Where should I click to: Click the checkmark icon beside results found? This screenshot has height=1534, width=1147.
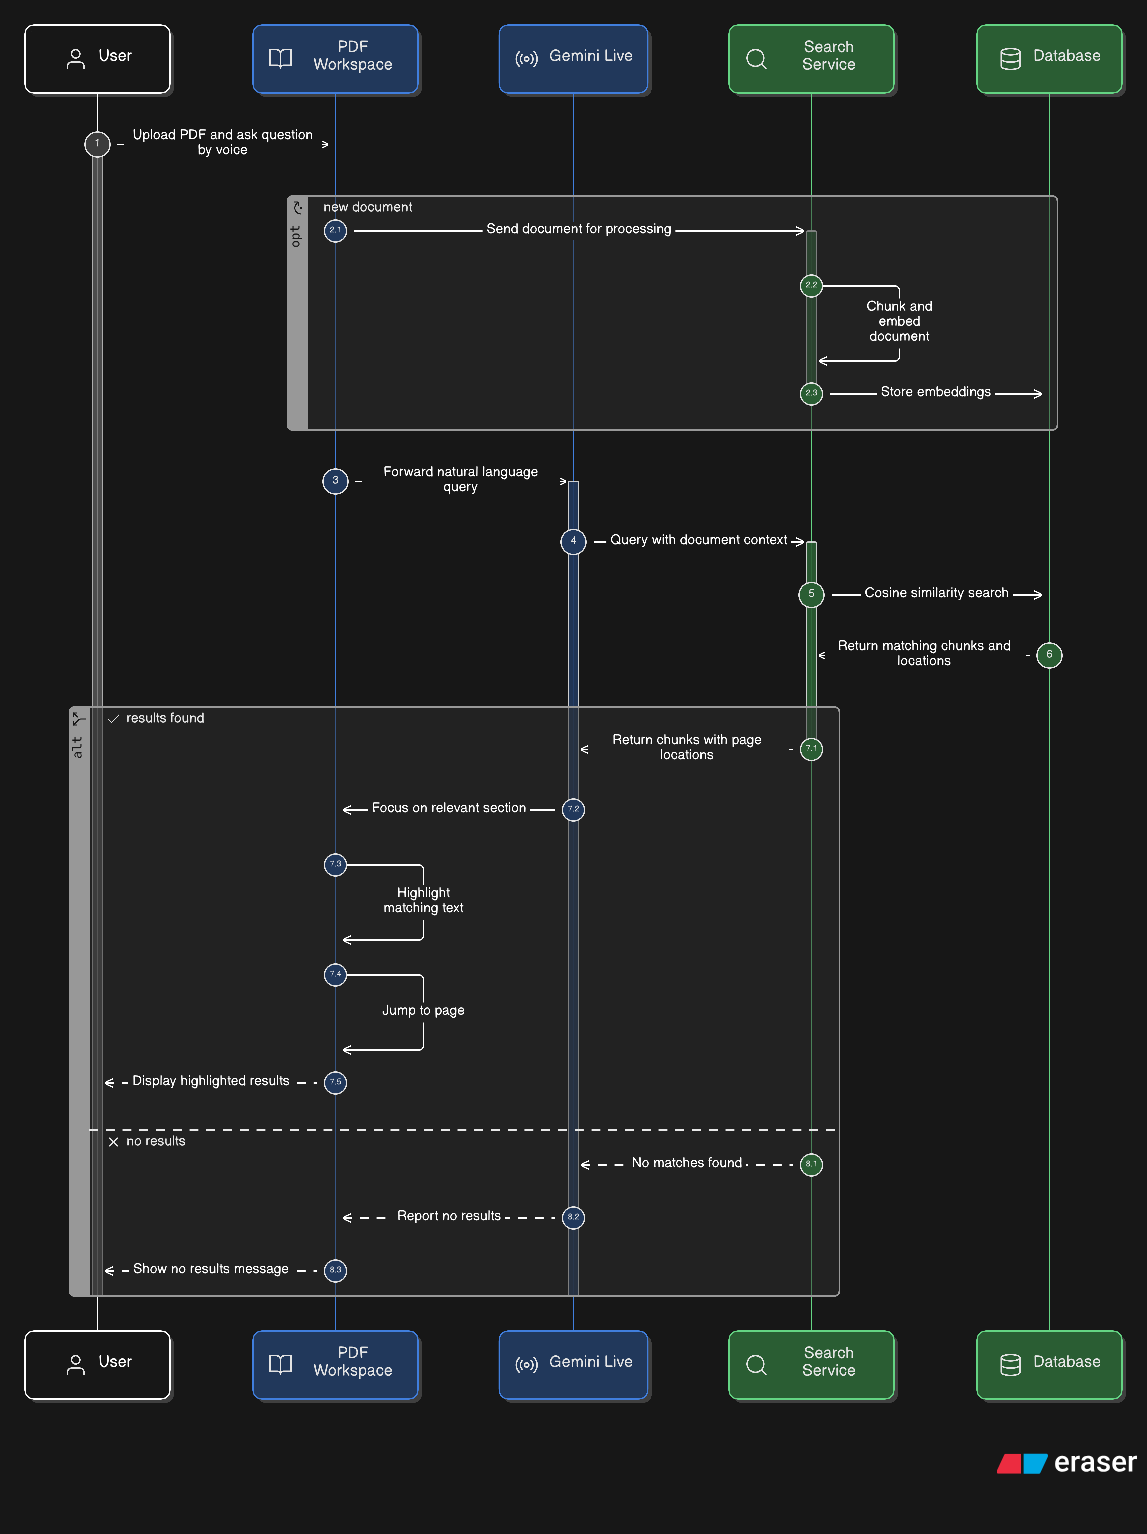pyautogui.click(x=113, y=719)
